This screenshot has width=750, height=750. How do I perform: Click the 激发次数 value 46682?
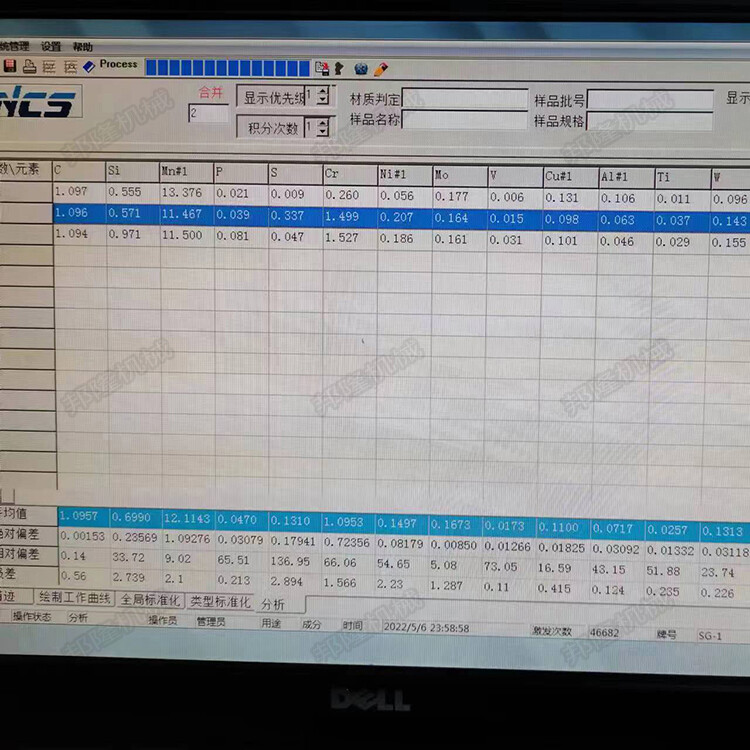point(605,632)
